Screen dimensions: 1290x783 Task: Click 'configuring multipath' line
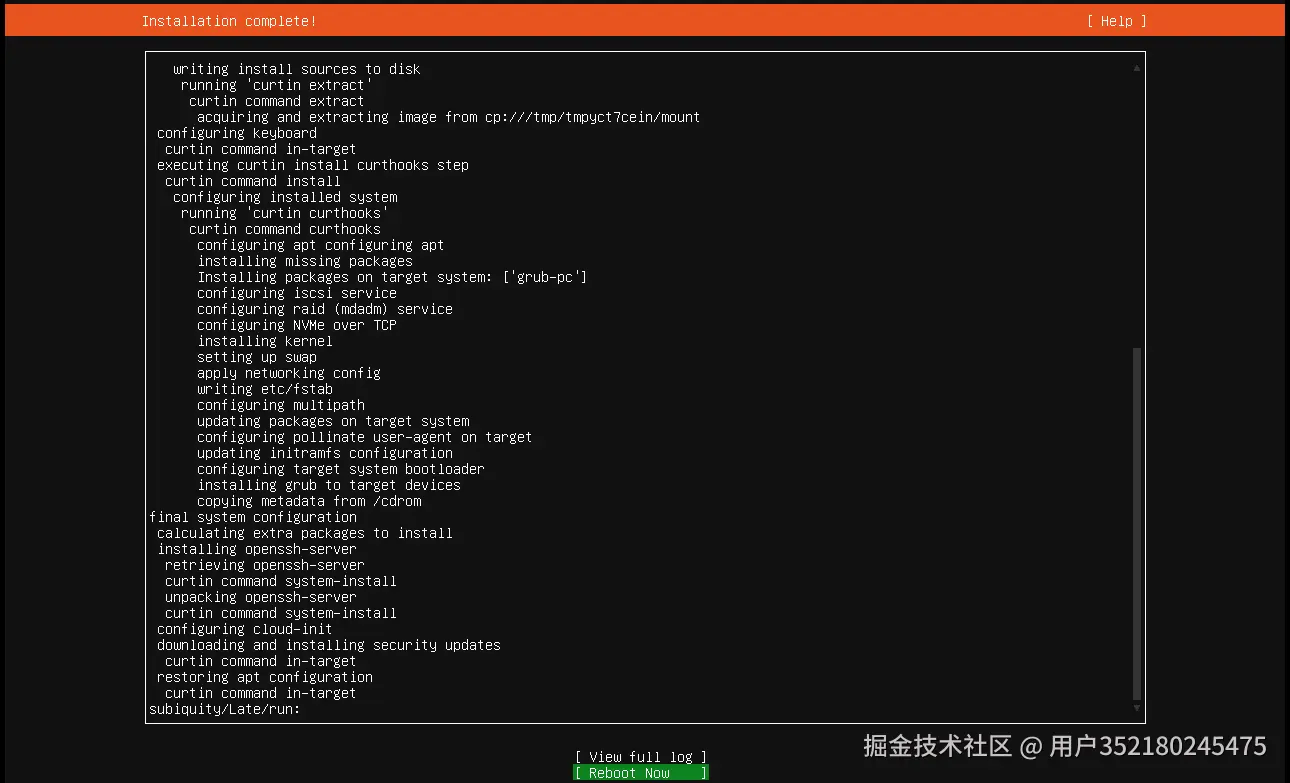coord(281,405)
